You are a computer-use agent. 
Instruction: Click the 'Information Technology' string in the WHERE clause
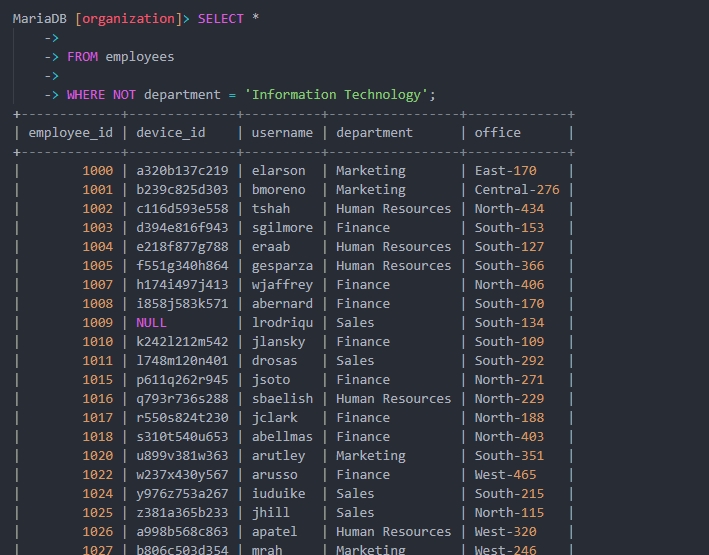pyautogui.click(x=337, y=95)
